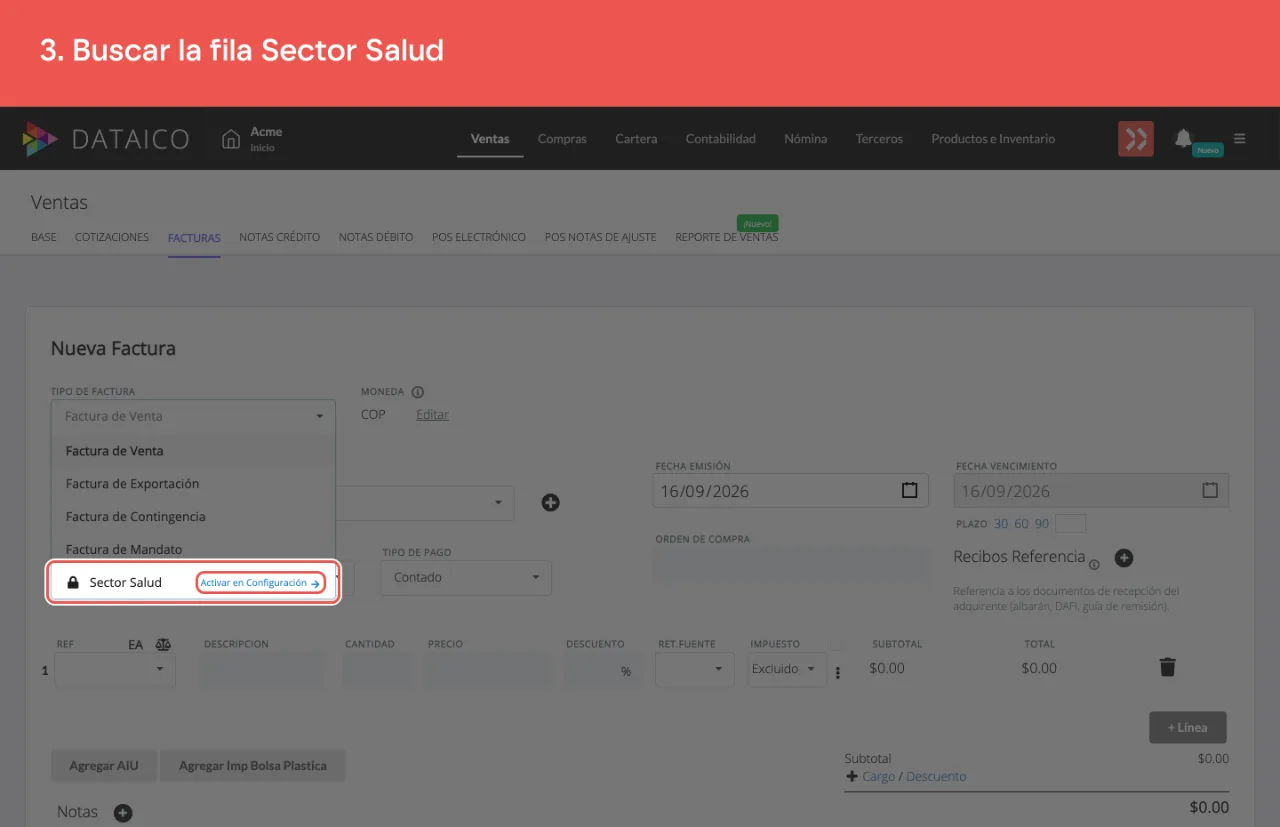The image size is (1280, 827).
Task: Open calendar for Fecha Emisión
Action: (x=909, y=490)
